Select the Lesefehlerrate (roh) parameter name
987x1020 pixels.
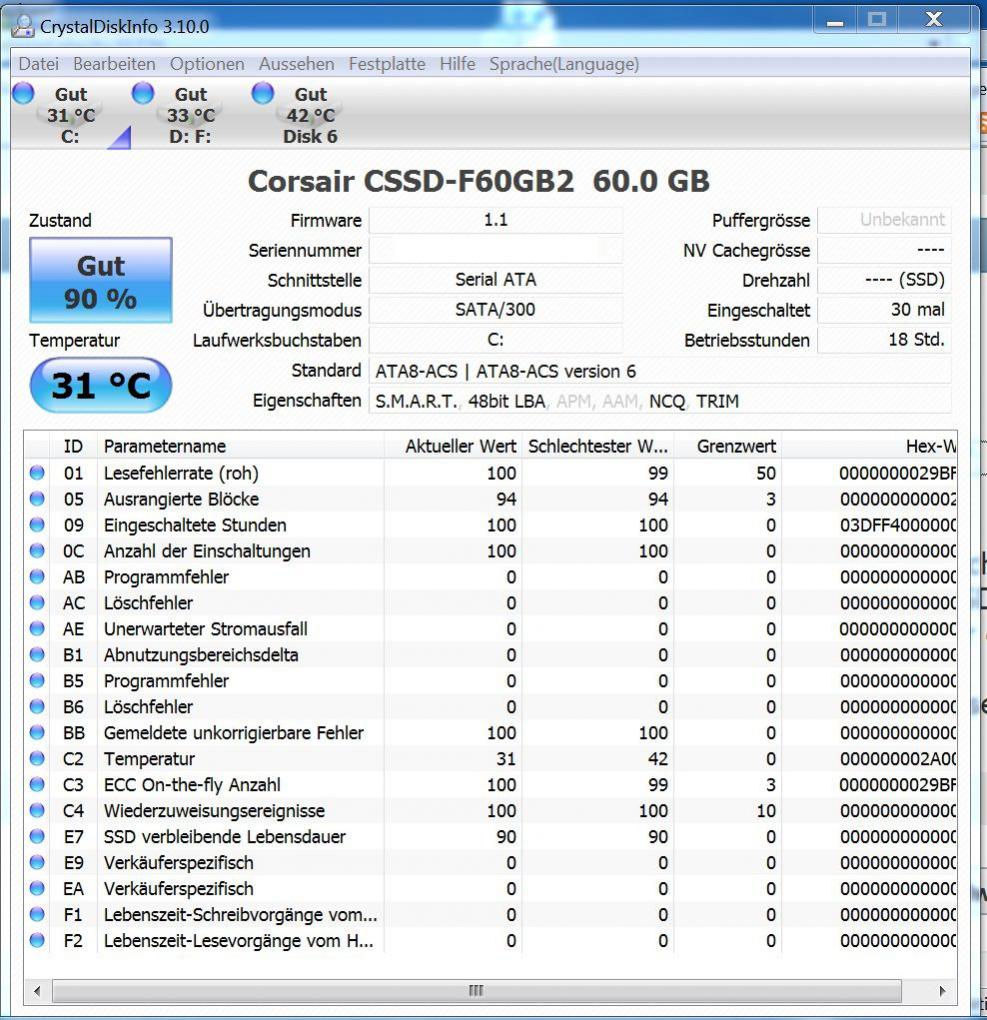point(181,473)
